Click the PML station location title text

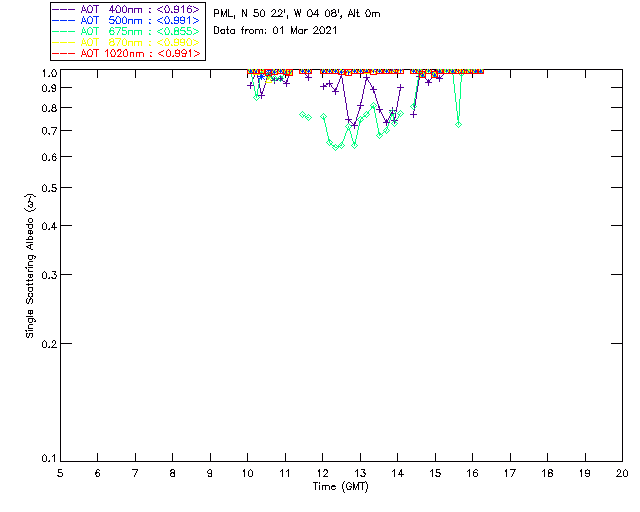tap(297, 13)
